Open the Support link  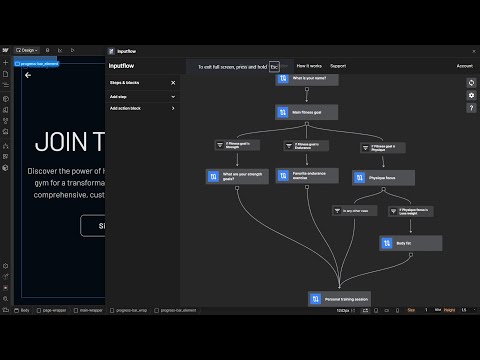point(338,66)
